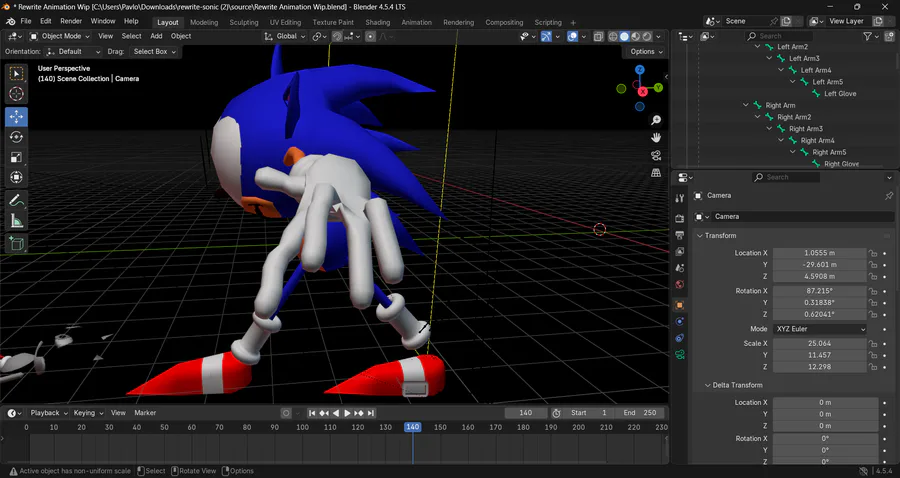
Task: Open the Render menu
Action: (71, 21)
